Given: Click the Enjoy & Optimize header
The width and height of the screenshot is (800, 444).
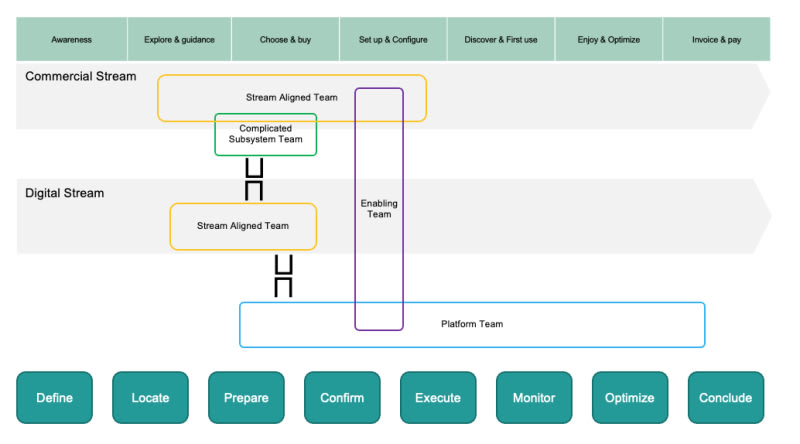Looking at the screenshot, I should point(609,39).
